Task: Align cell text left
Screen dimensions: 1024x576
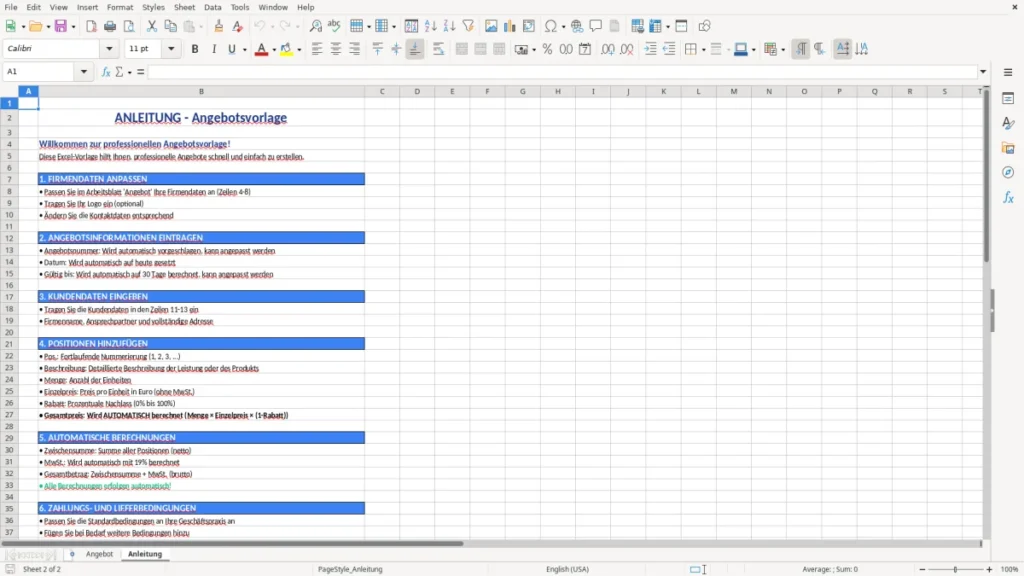Action: tap(317, 49)
